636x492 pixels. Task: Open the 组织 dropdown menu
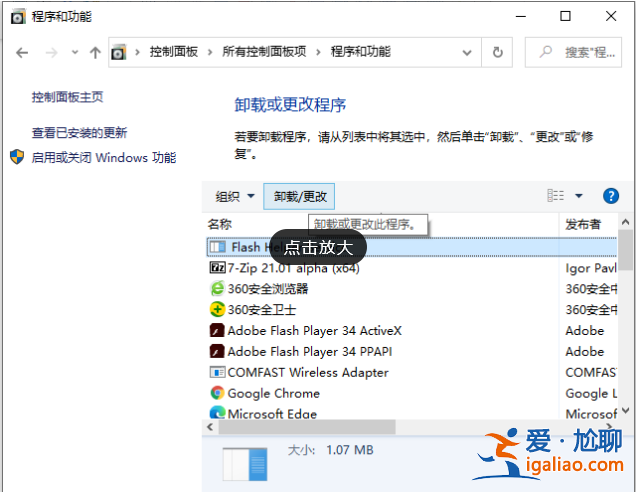234,197
